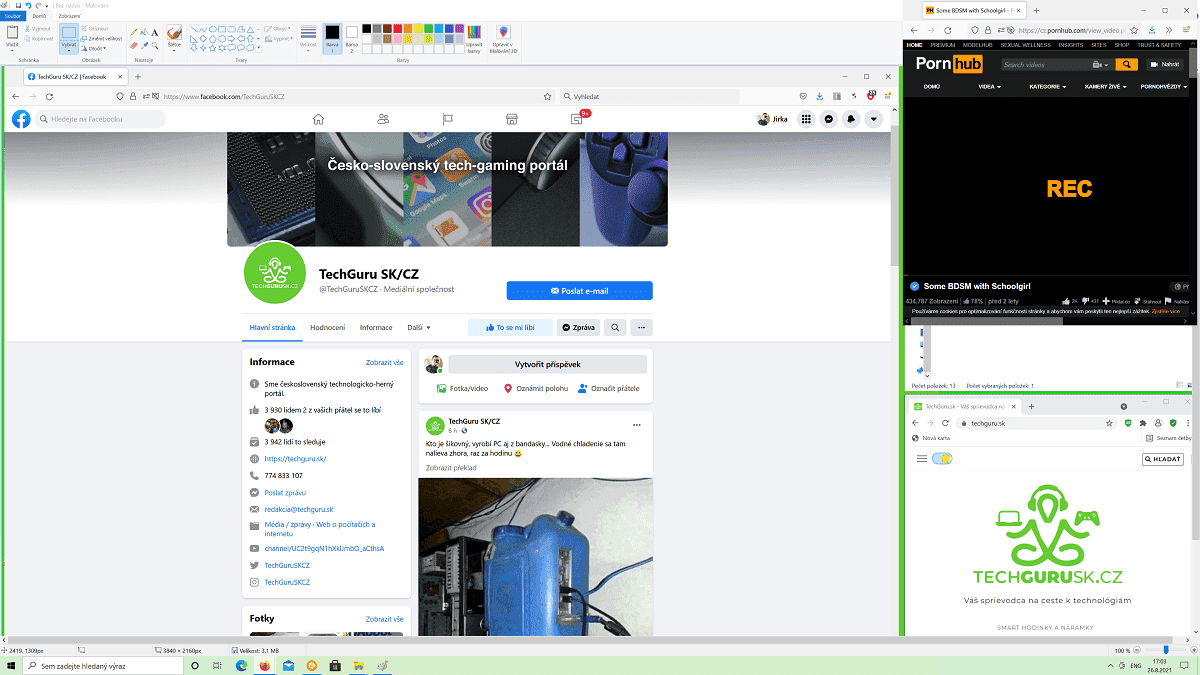The image size is (1200, 675).
Task: Open the Informace tab on TechGuru page
Action: coord(376,327)
